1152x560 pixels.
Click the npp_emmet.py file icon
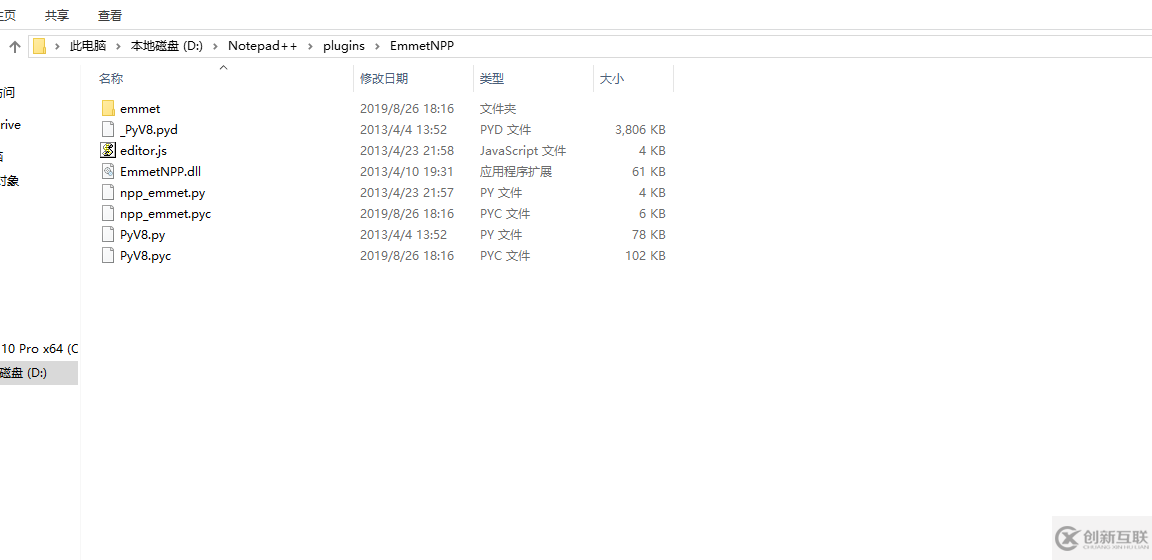(x=108, y=193)
